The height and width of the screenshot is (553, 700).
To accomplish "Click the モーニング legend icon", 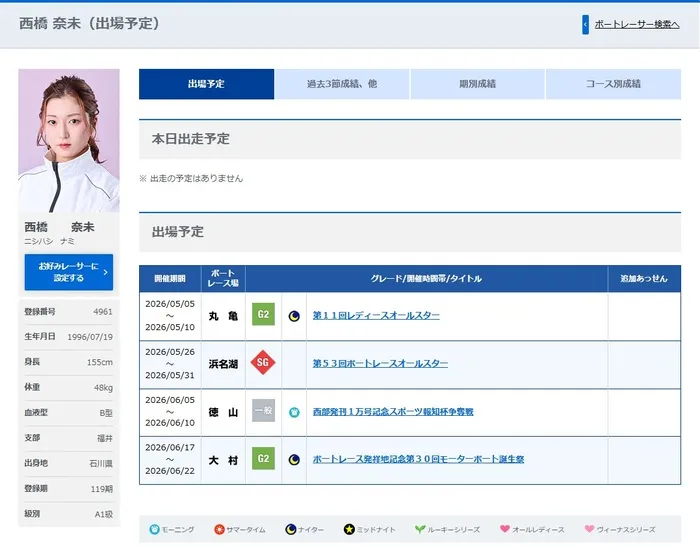I will (x=154, y=529).
